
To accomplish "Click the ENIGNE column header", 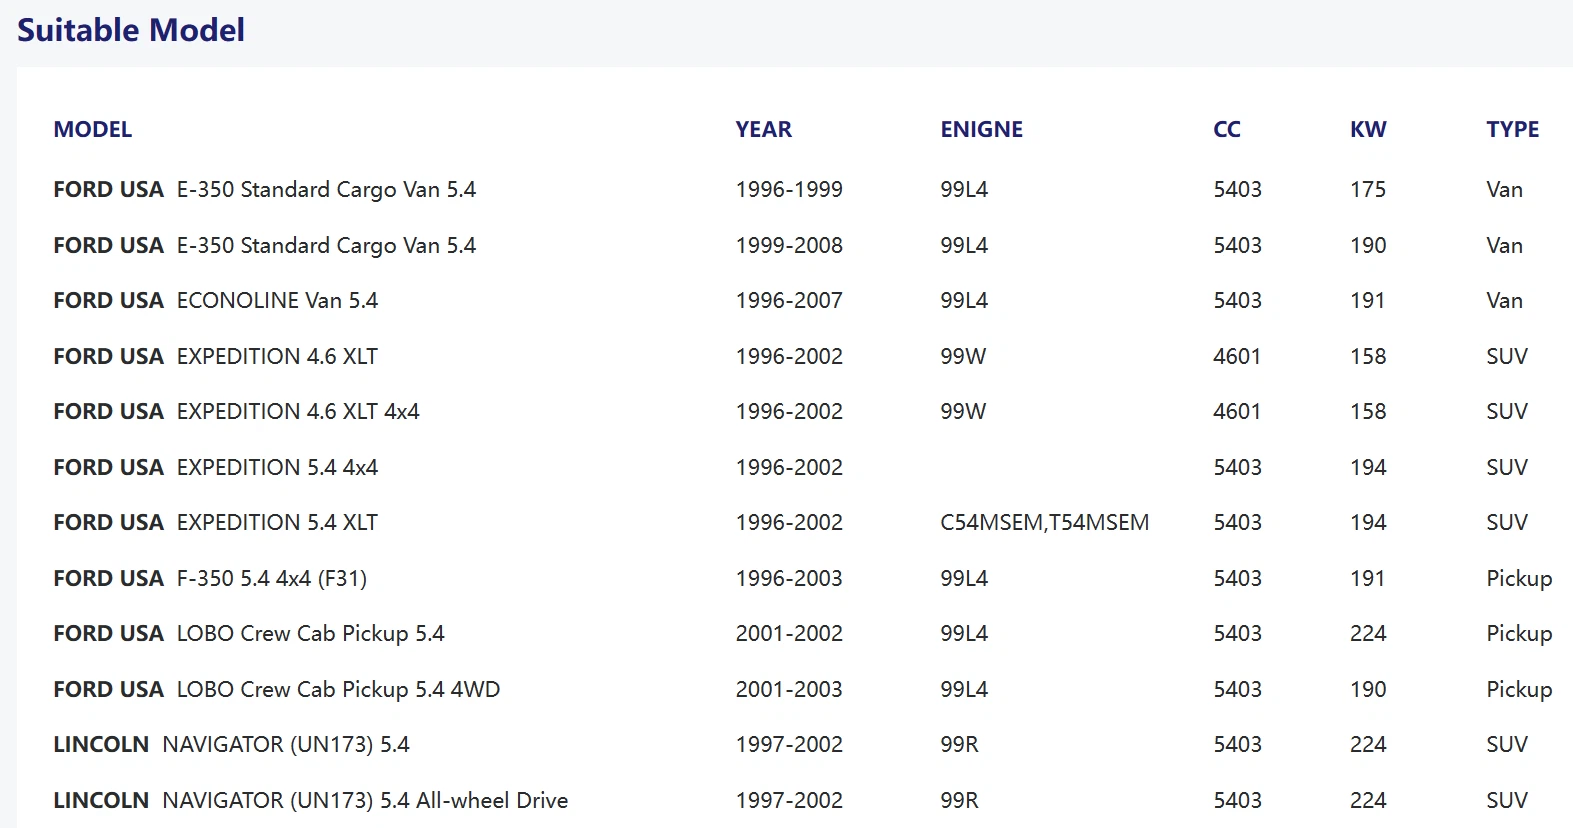I will click(x=982, y=129).
